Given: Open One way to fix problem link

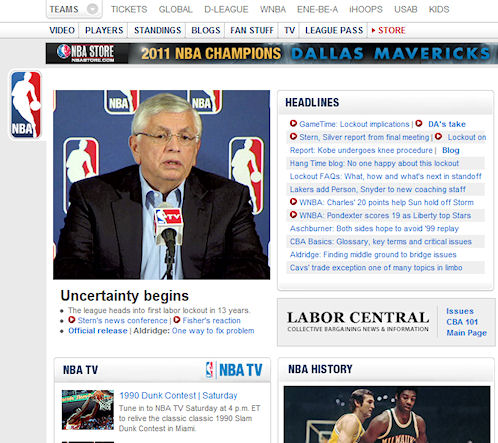Looking at the screenshot, I should tap(213, 331).
